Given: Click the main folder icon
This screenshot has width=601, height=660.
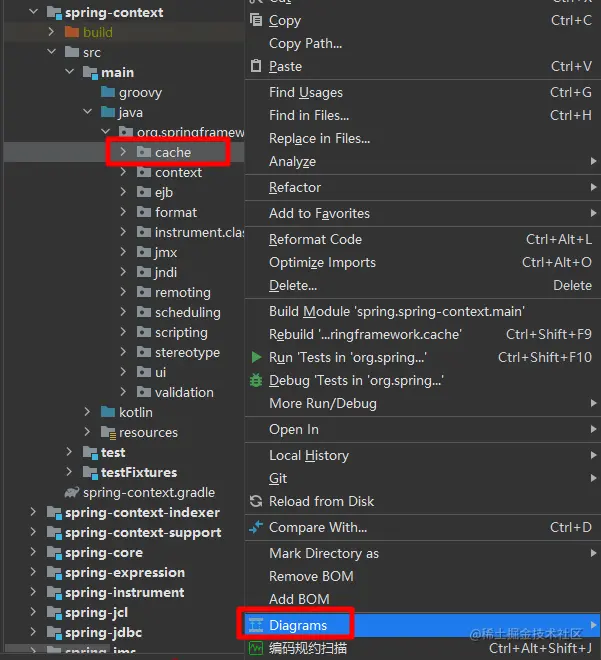Looking at the screenshot, I should (90, 73).
